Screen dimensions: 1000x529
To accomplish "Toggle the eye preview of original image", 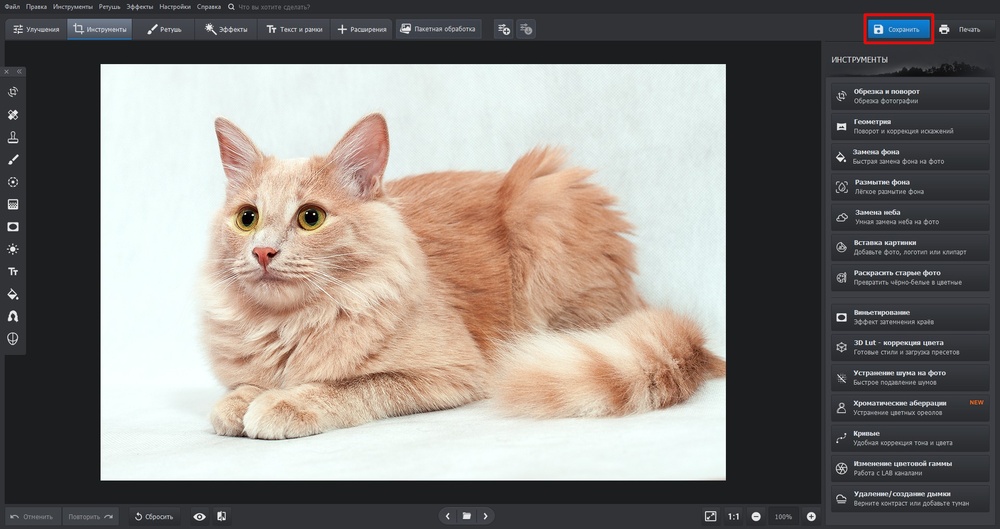I will pyautogui.click(x=199, y=516).
